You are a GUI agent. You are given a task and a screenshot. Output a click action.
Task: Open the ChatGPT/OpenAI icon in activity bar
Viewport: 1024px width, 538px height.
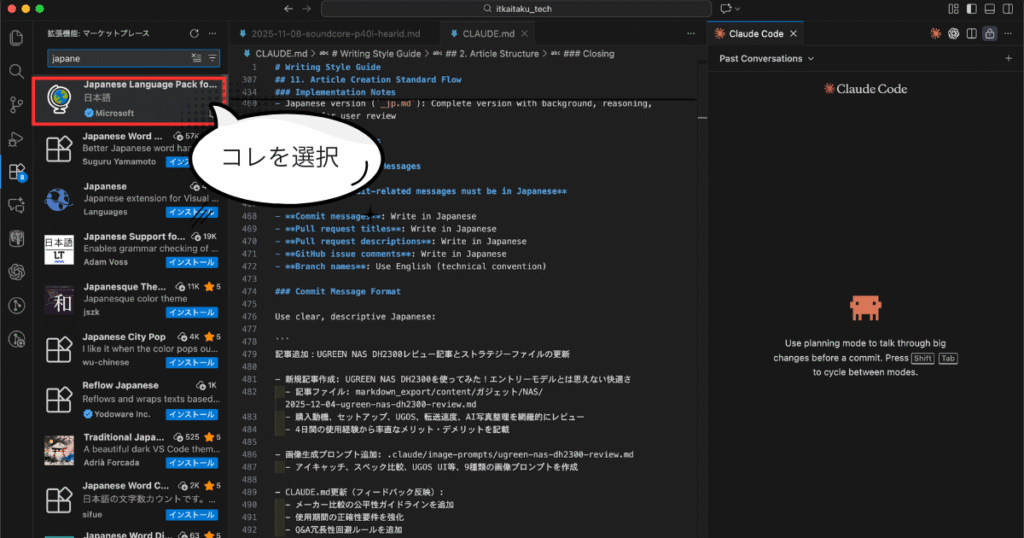(x=16, y=272)
